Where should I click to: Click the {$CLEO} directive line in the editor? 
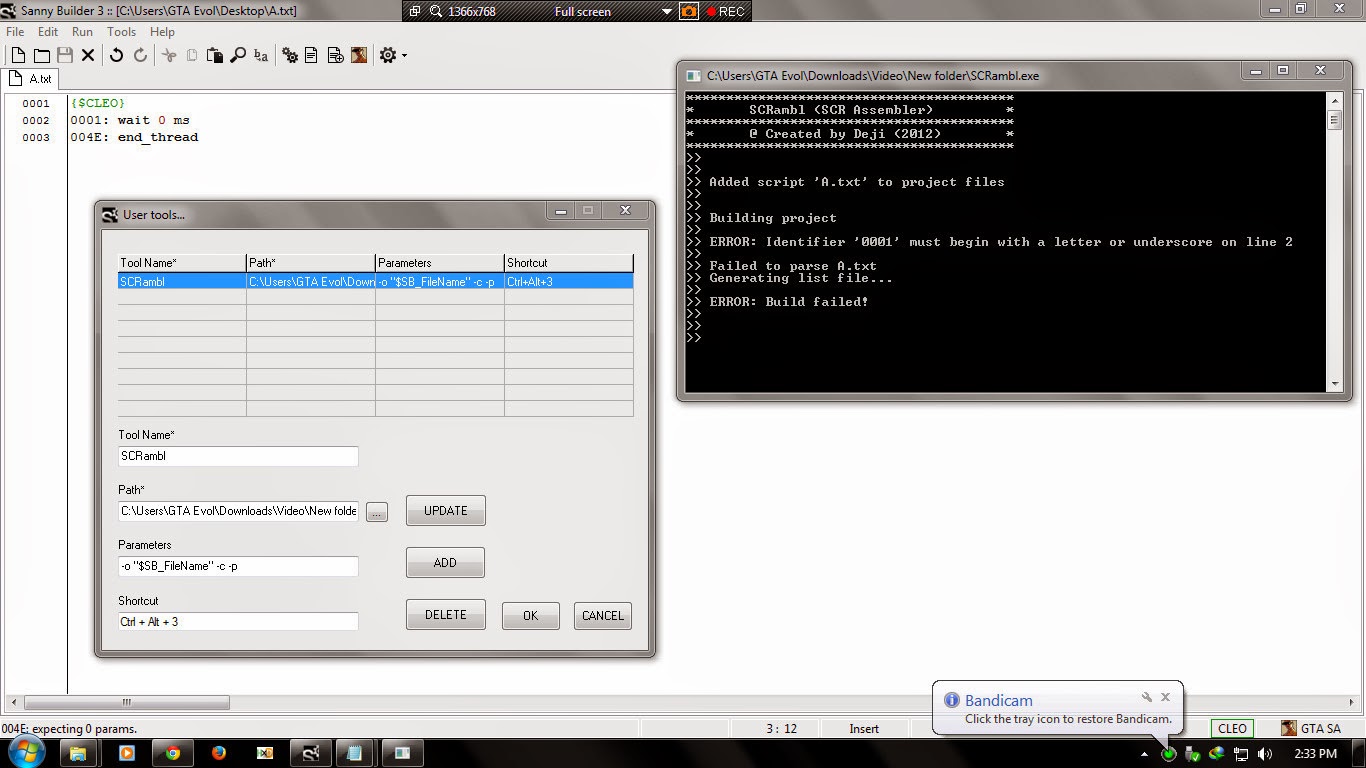[98, 103]
